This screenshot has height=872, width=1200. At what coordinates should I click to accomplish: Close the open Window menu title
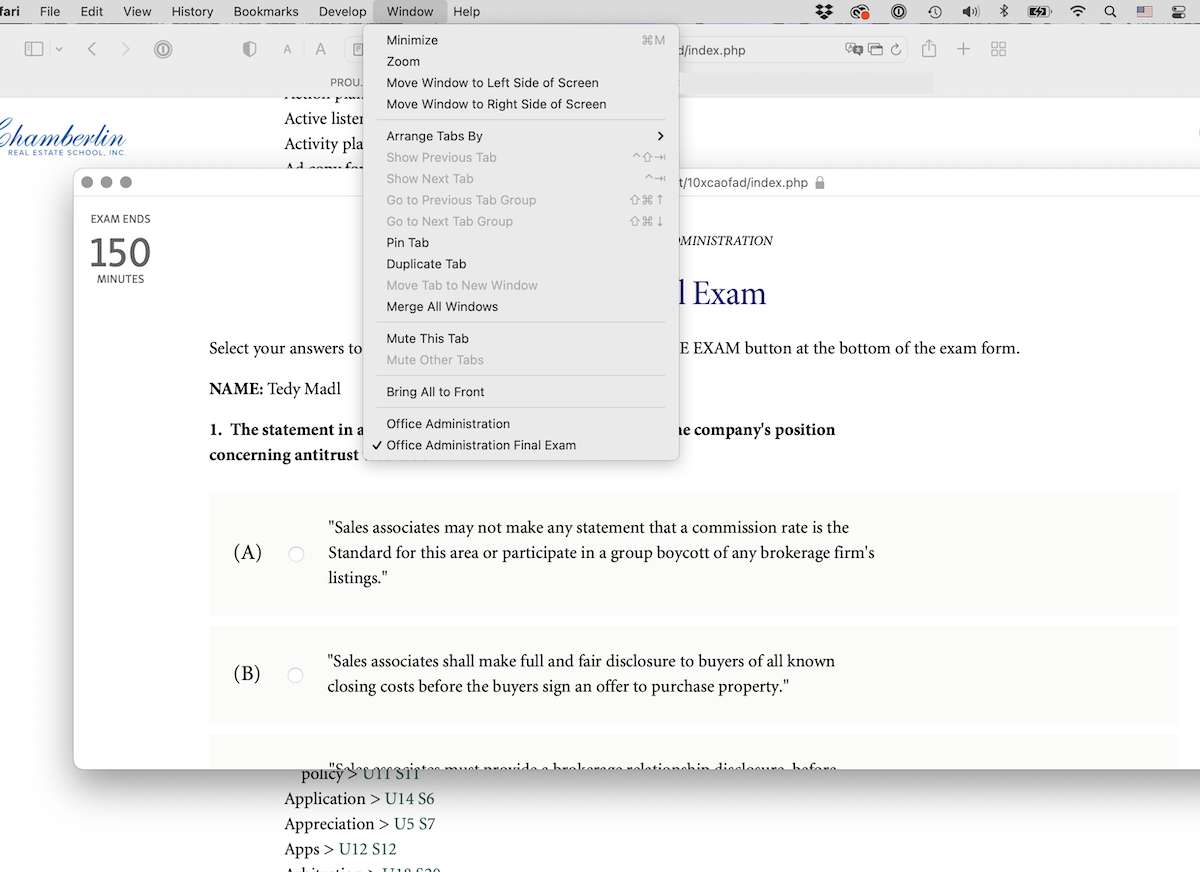point(410,12)
